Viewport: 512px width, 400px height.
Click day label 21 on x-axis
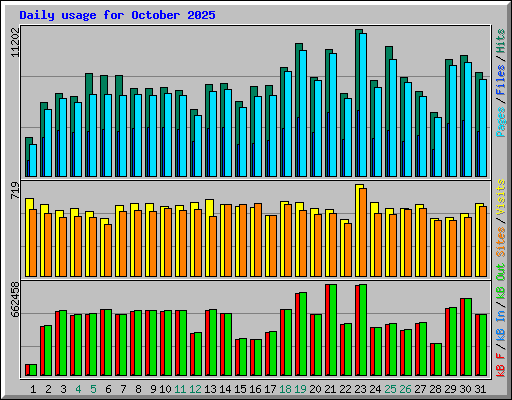[330, 389]
